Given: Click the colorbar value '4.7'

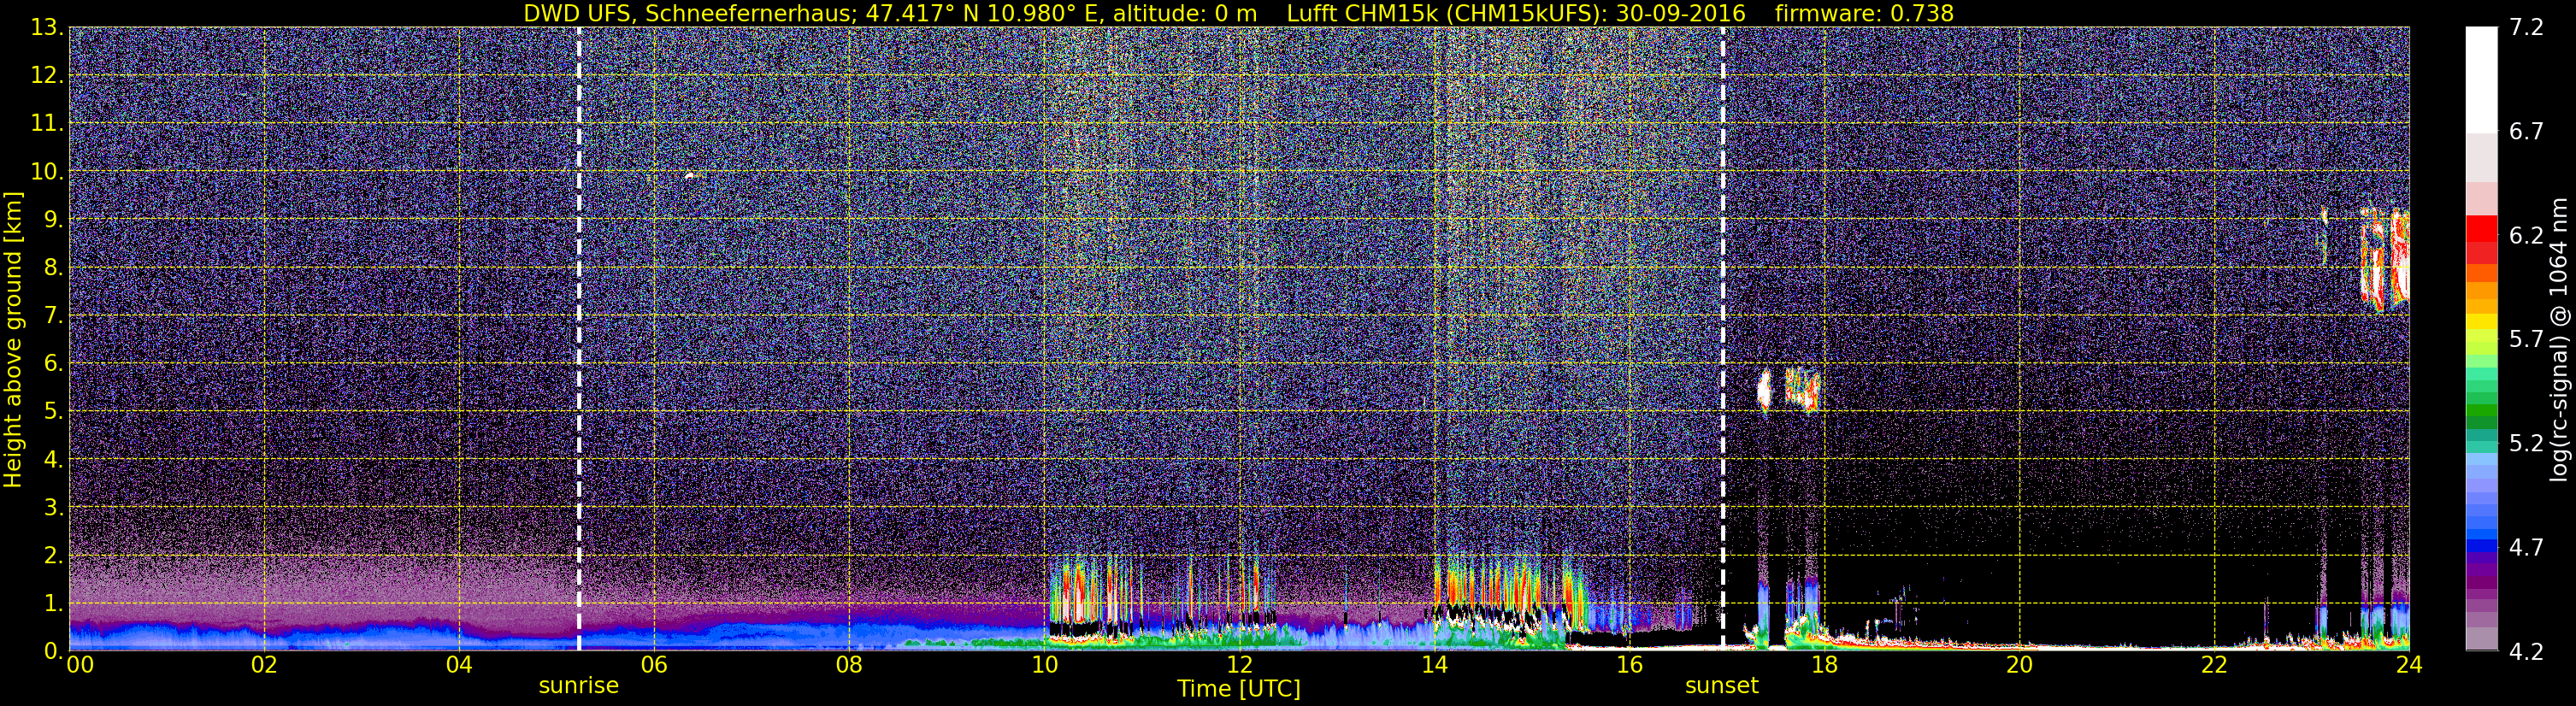Looking at the screenshot, I should click(x=2526, y=548).
